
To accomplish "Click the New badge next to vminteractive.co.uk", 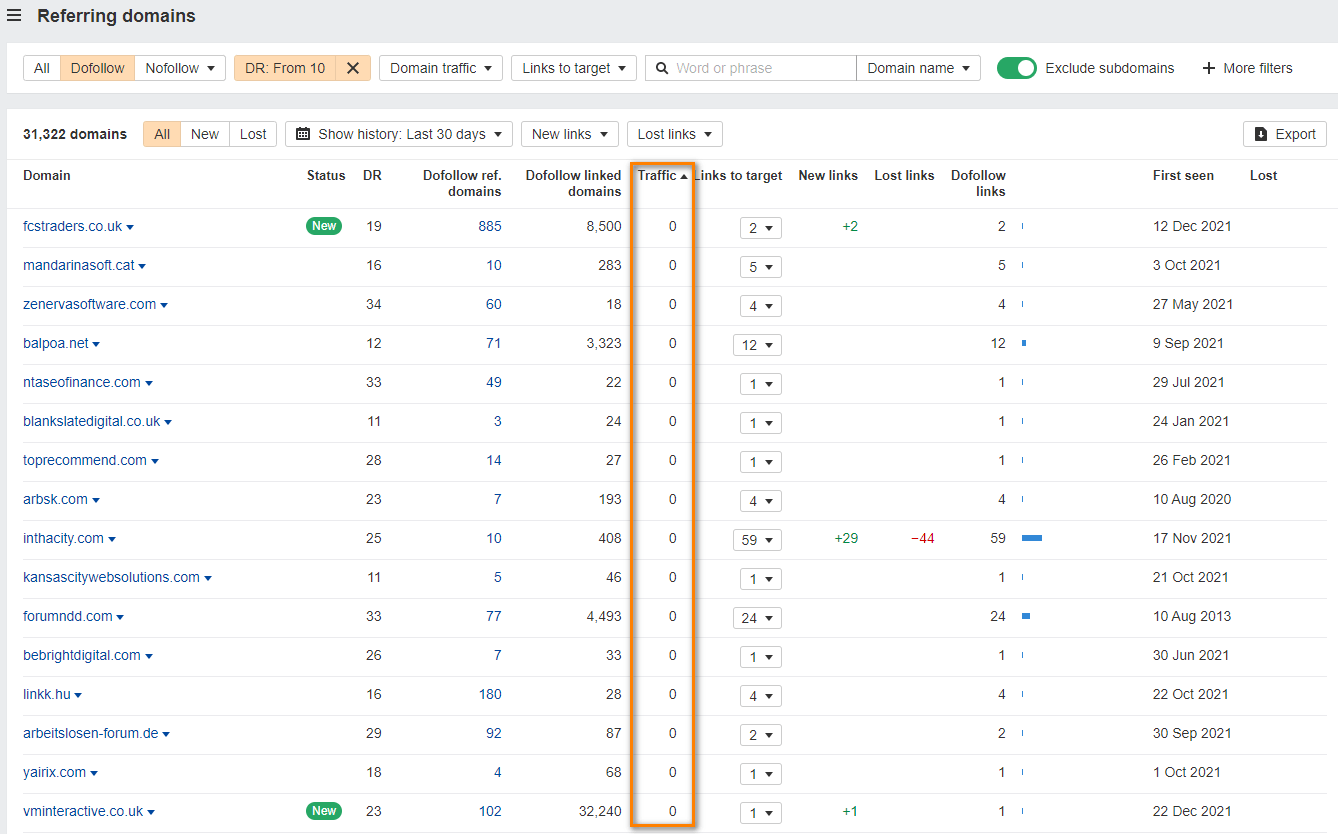I will [323, 811].
